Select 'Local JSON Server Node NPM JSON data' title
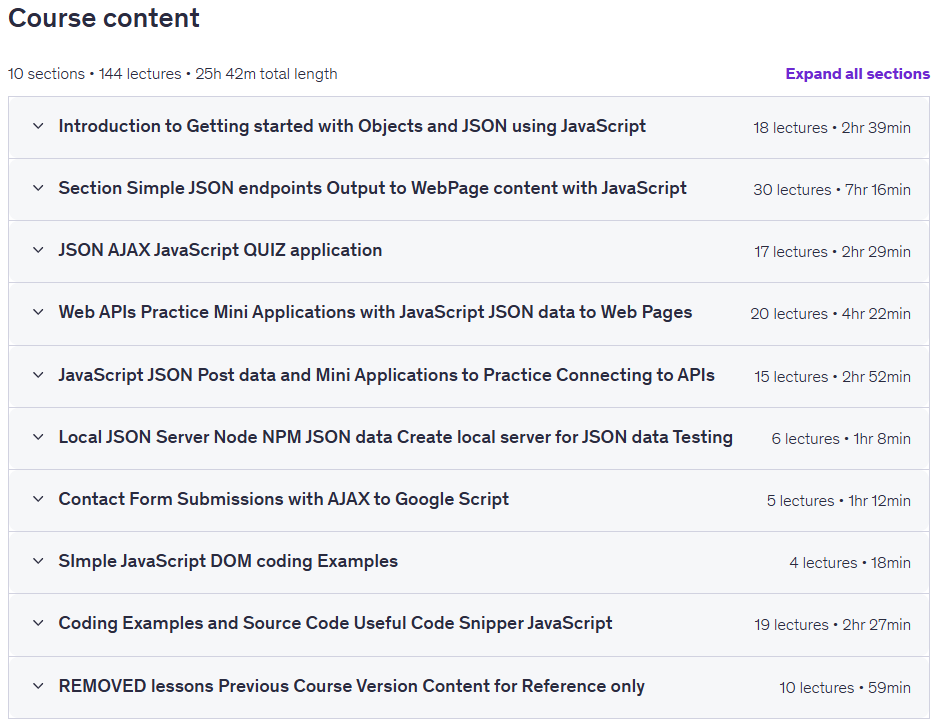The width and height of the screenshot is (936, 721). click(396, 437)
